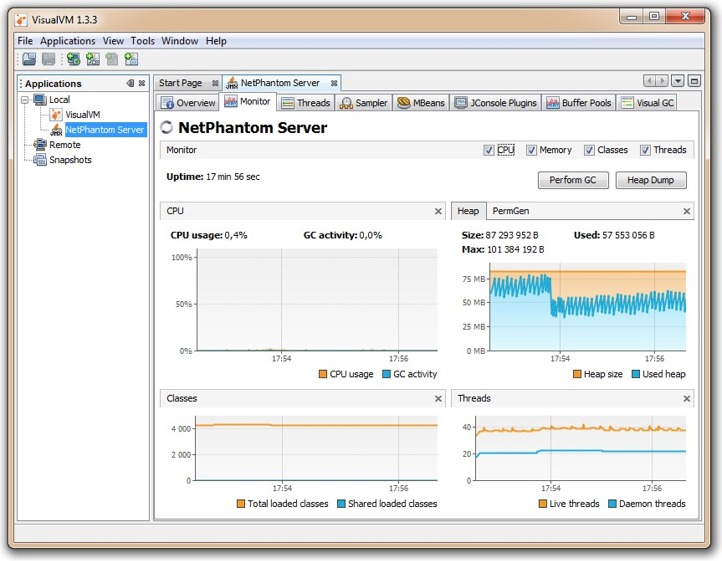722x561 pixels.
Task: Select the Heap memory tab
Action: pyautogui.click(x=468, y=211)
